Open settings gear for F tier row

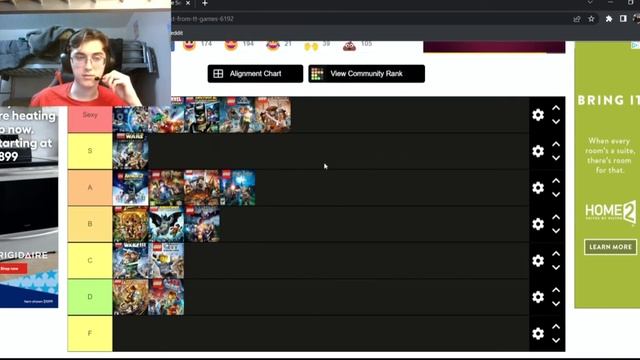click(x=538, y=333)
